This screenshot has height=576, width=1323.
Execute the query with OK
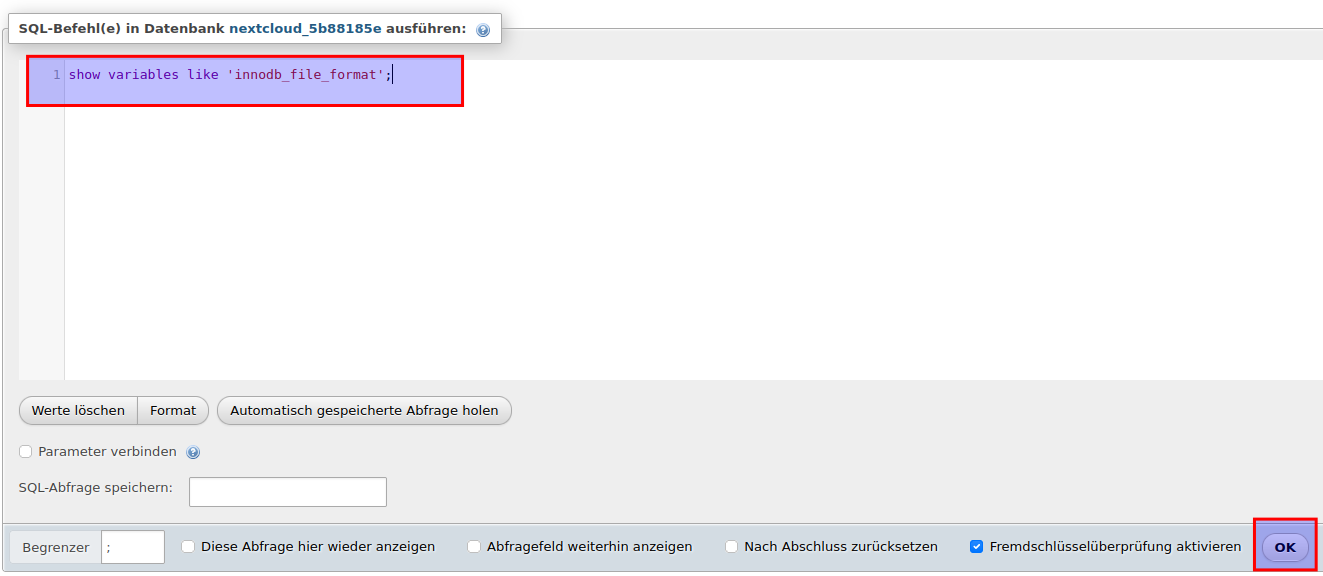1285,546
